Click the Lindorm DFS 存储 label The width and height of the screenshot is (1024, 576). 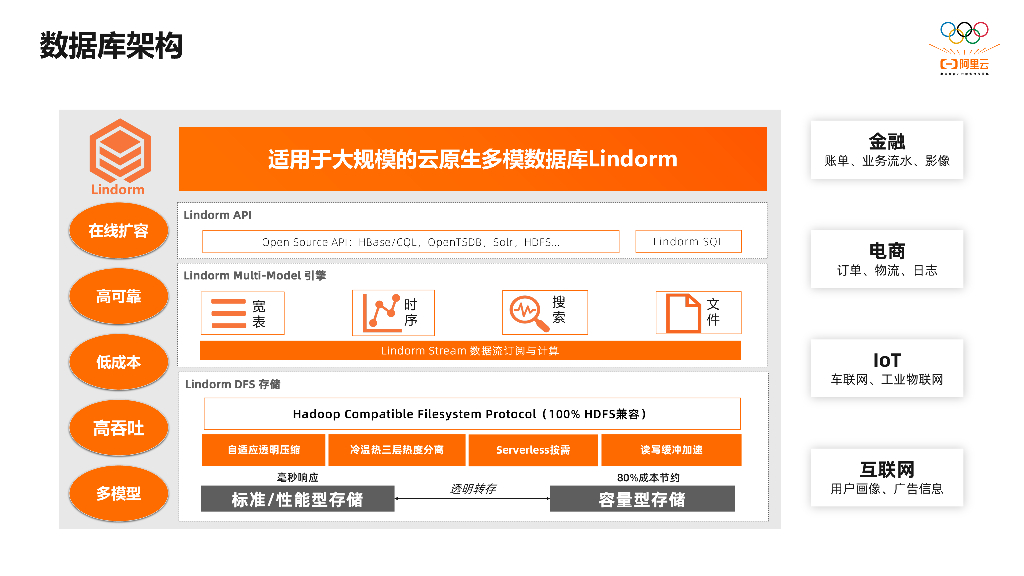pyautogui.click(x=232, y=384)
